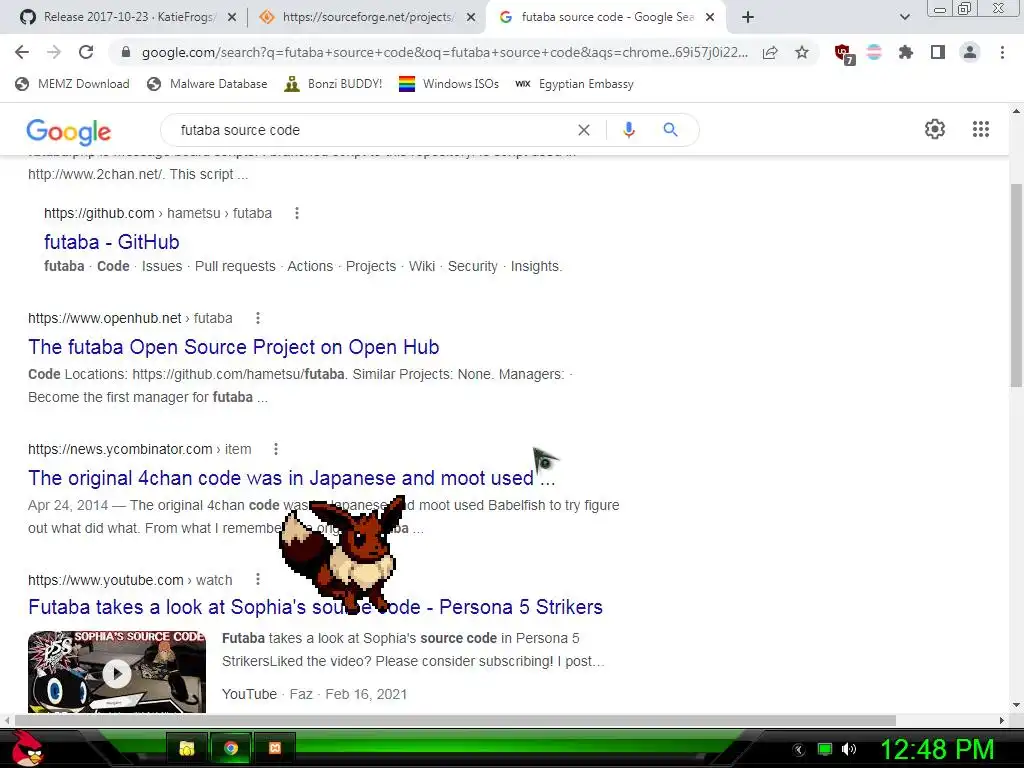1024x768 pixels.
Task: Expand the tab search chevron
Action: (904, 17)
